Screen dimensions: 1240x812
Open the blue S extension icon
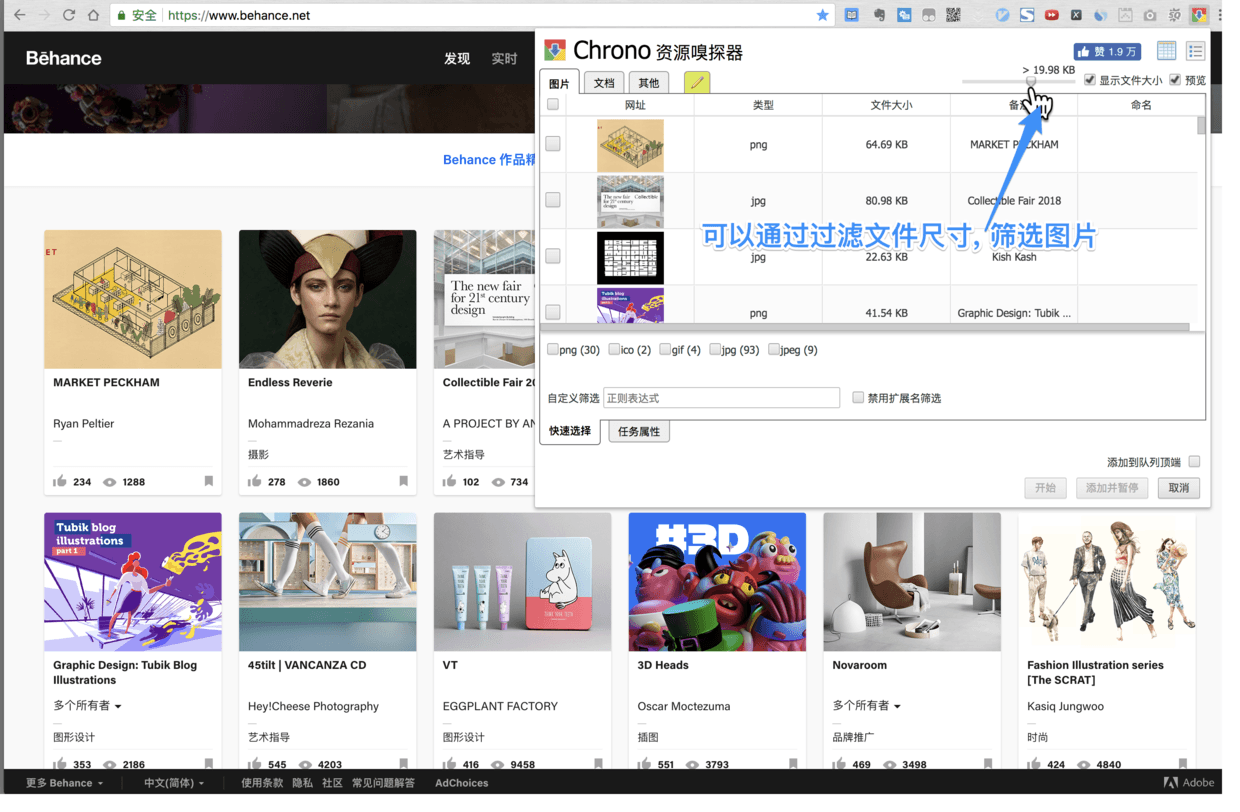(1027, 15)
